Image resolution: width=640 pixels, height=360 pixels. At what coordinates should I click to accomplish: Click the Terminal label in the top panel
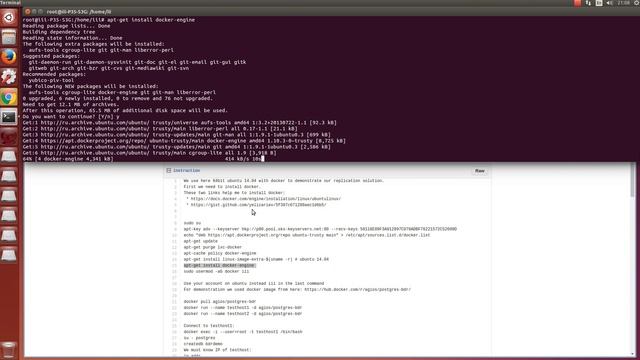point(10,3)
